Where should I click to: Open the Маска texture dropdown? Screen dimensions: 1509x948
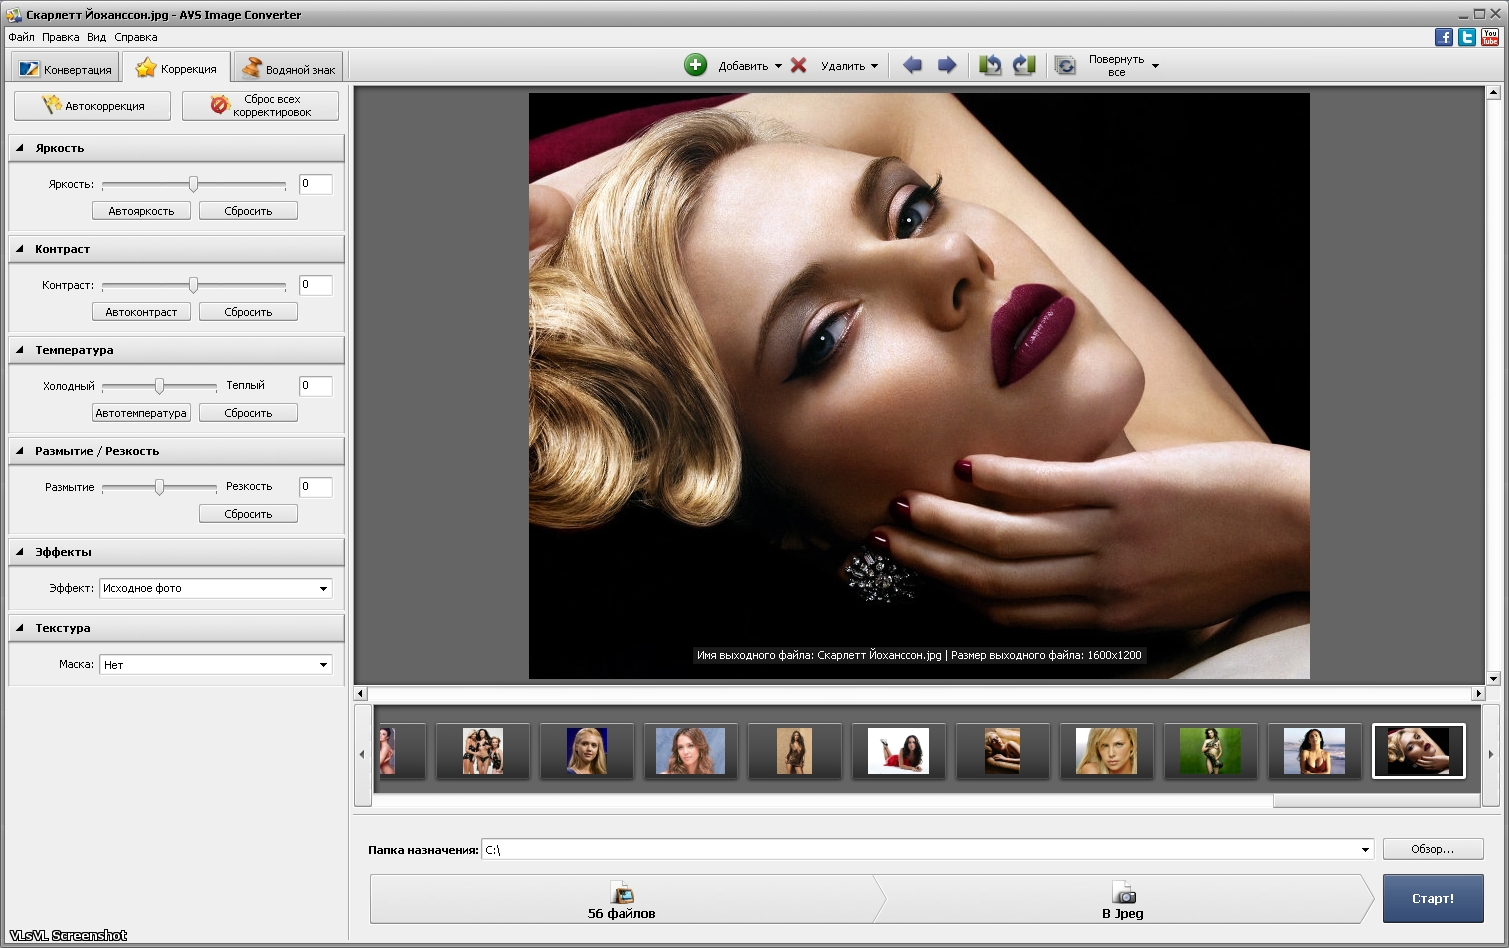coord(323,665)
